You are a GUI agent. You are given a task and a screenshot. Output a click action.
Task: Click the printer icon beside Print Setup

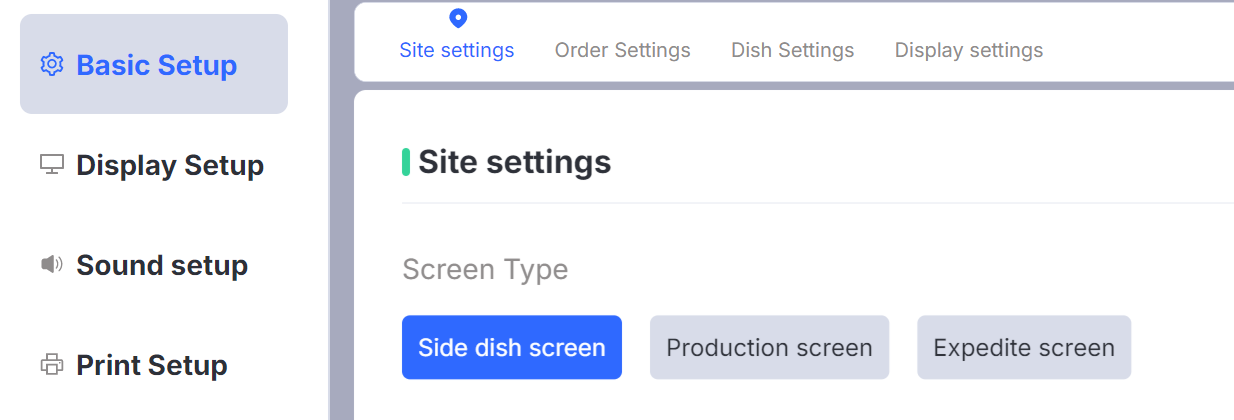(x=51, y=365)
